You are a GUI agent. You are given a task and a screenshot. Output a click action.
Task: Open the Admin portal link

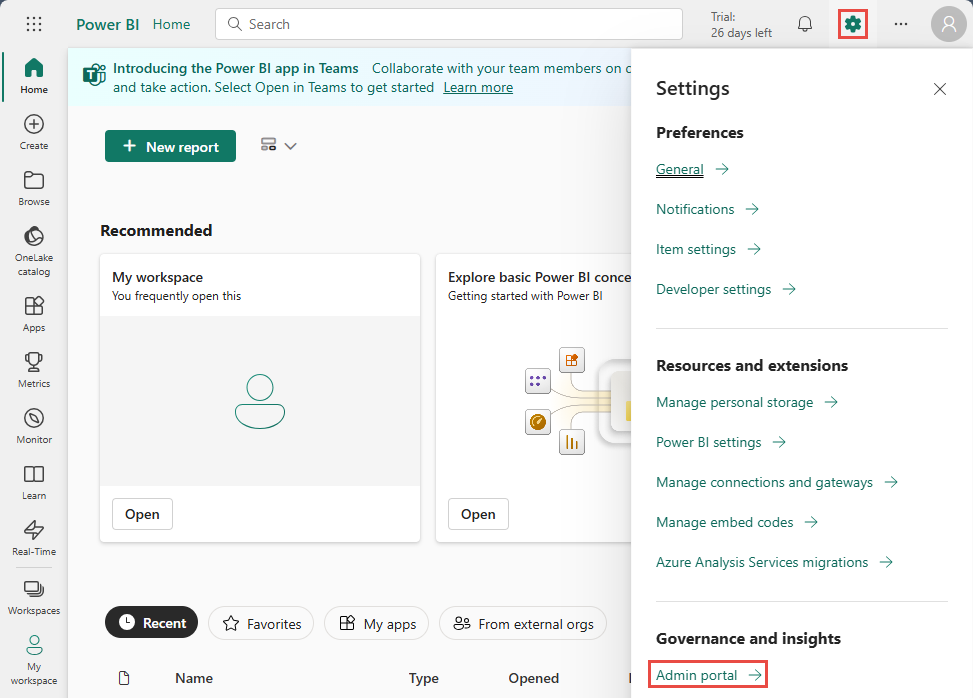tap(708, 676)
